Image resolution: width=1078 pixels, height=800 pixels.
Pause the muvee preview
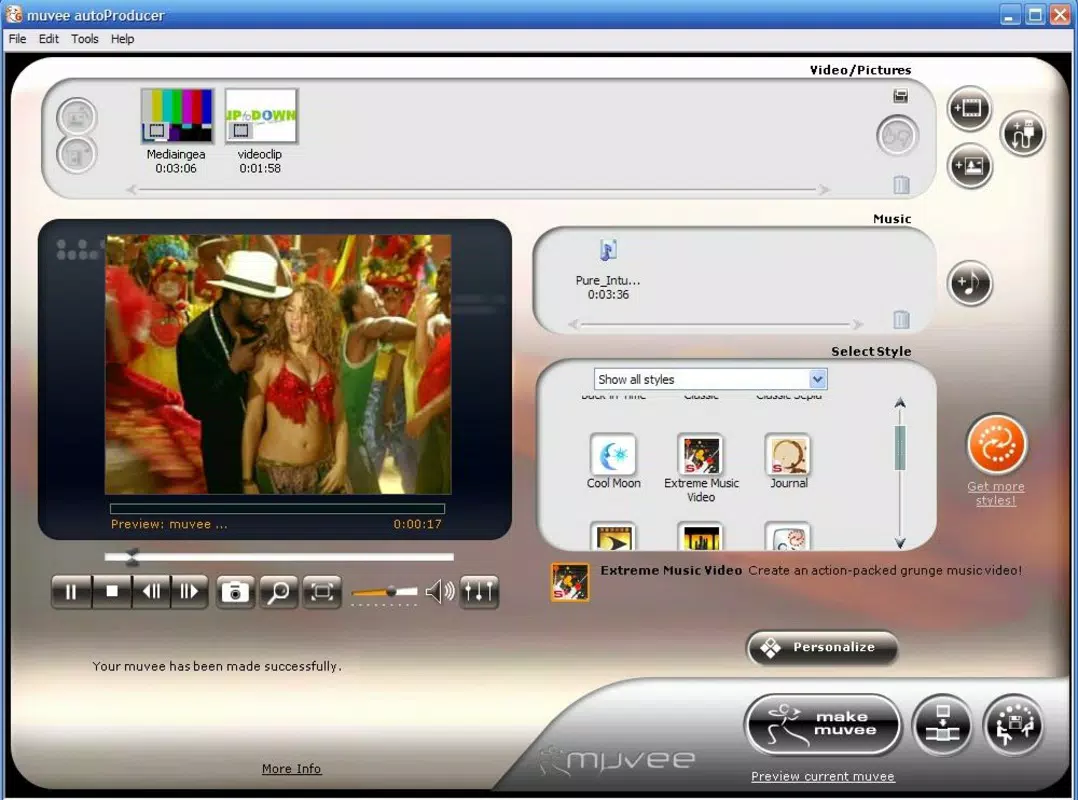tap(71, 591)
